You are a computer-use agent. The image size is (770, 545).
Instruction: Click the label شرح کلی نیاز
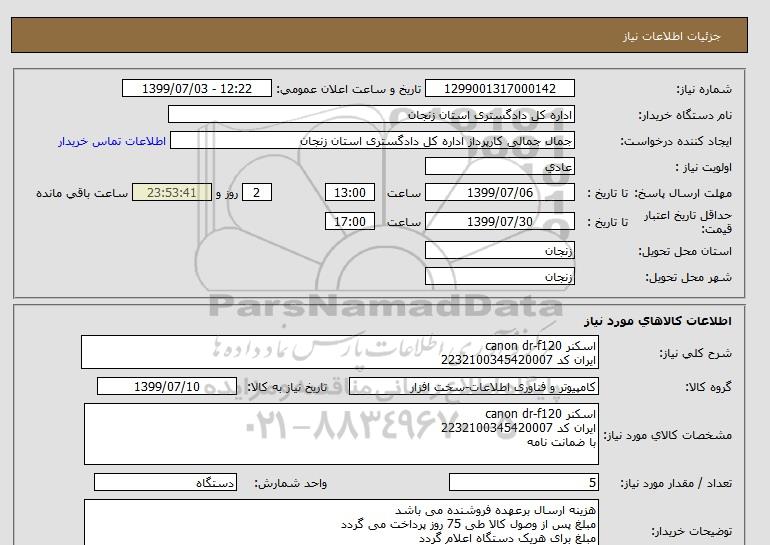[x=695, y=353]
